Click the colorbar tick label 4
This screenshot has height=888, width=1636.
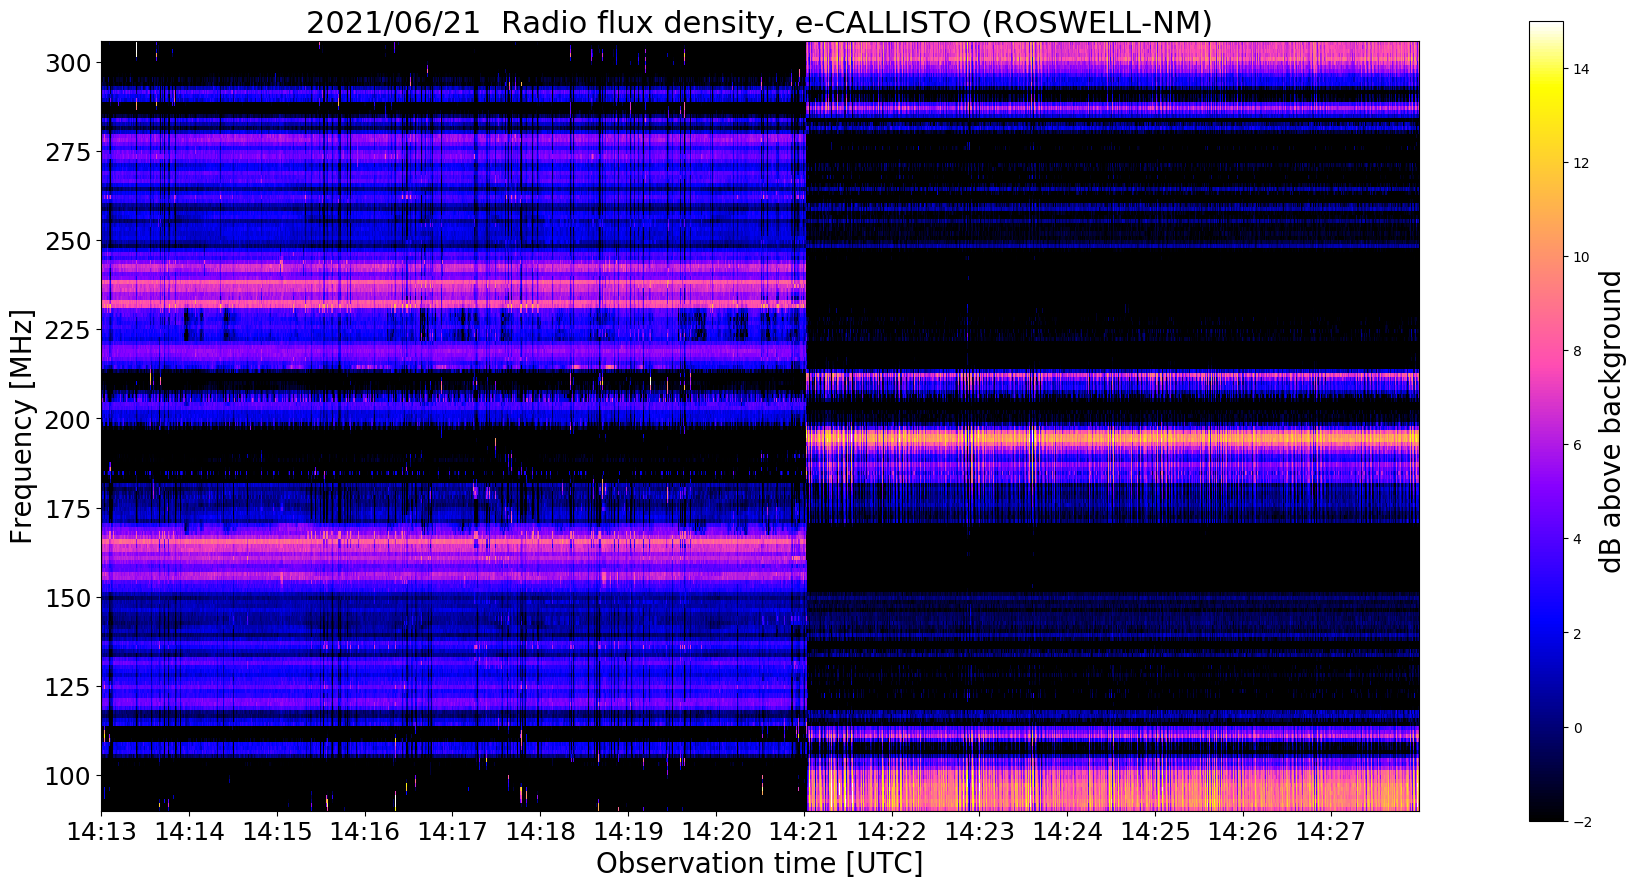(x=1577, y=539)
